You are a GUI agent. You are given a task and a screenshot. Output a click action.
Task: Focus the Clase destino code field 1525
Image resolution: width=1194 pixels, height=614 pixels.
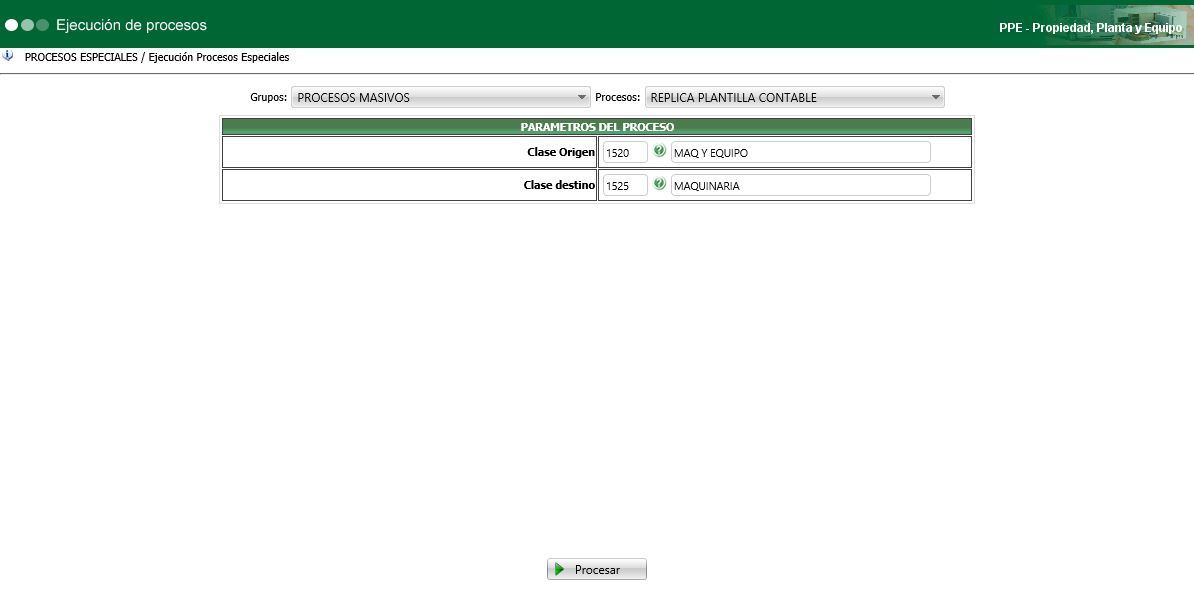click(x=625, y=185)
